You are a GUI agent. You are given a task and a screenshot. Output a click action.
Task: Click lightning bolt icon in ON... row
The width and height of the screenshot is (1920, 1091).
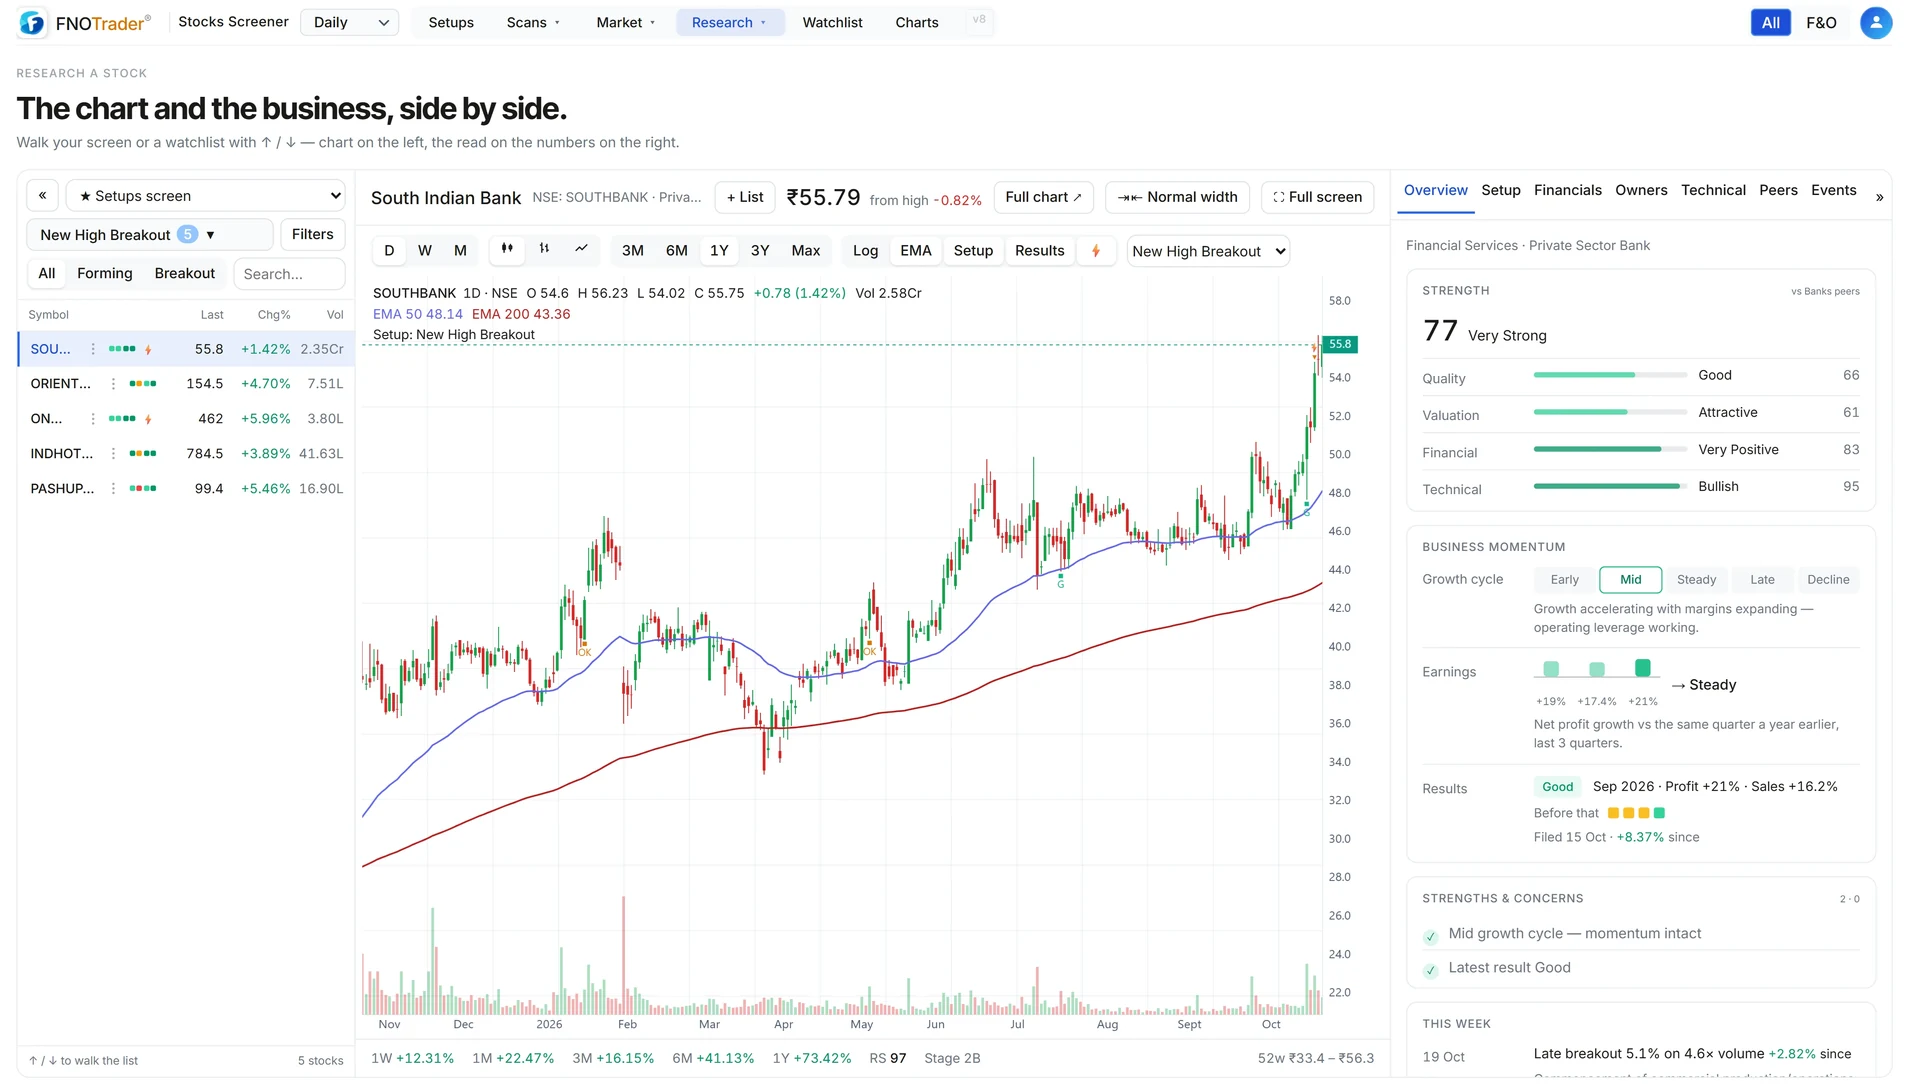(x=148, y=419)
